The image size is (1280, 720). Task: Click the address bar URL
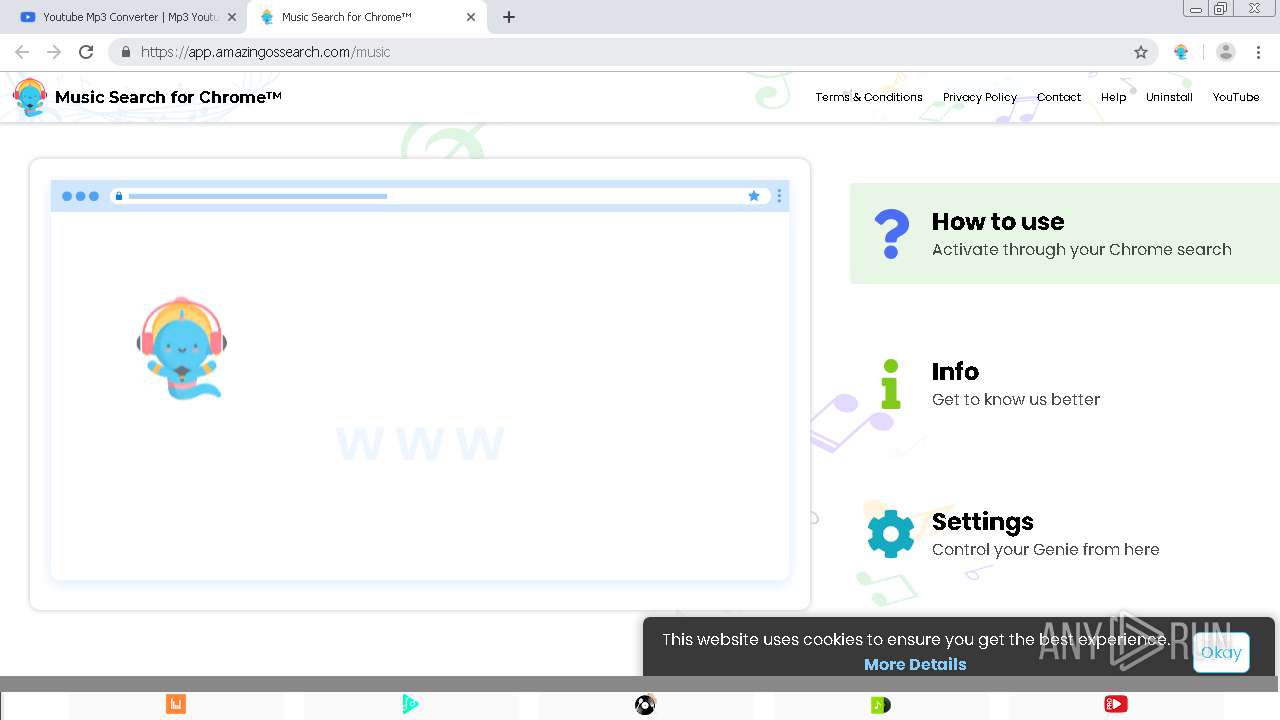pyautogui.click(x=265, y=52)
